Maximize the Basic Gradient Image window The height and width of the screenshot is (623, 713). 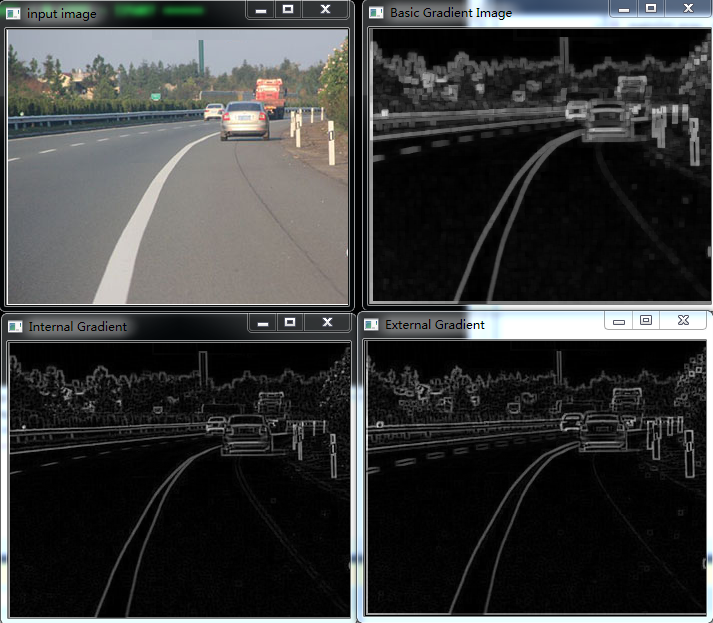coord(651,9)
